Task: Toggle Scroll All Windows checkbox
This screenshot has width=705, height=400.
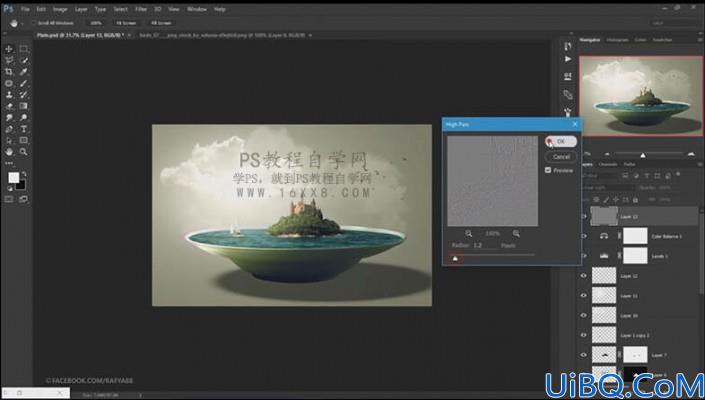Action: 33,23
